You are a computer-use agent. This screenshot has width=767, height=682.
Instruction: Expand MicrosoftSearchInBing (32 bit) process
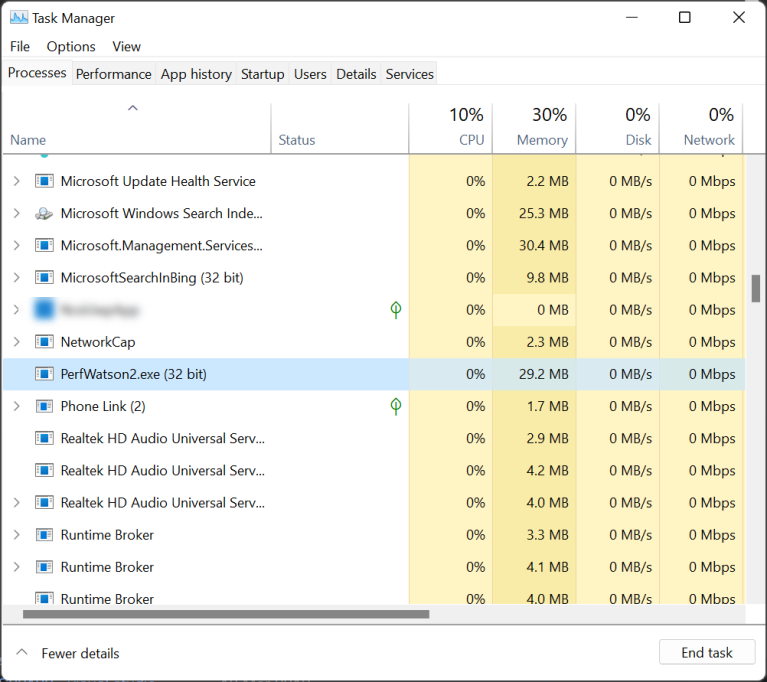point(17,278)
